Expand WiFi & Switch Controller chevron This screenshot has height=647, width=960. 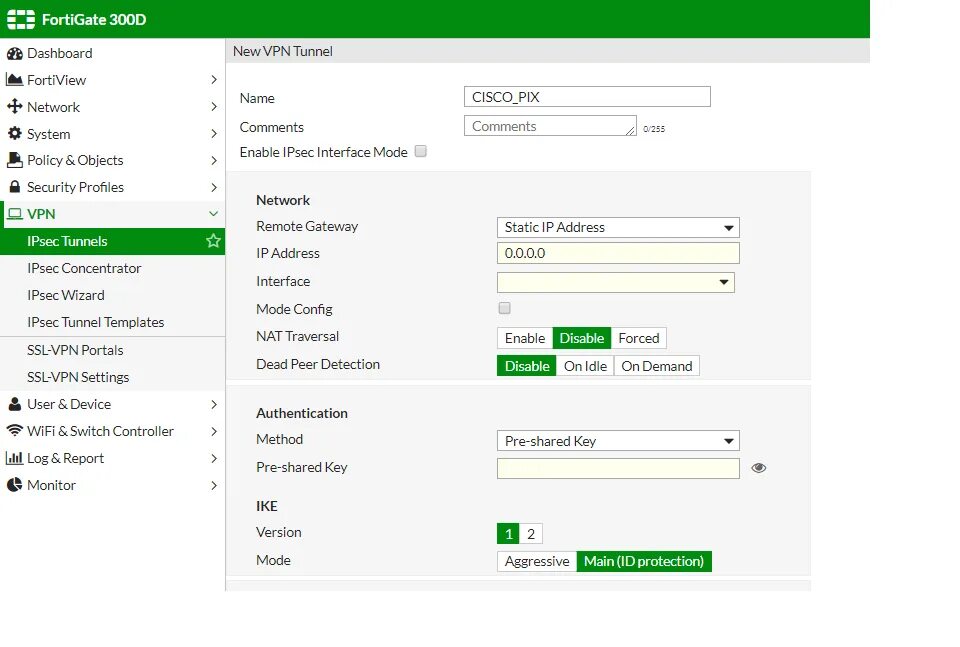[x=214, y=432]
